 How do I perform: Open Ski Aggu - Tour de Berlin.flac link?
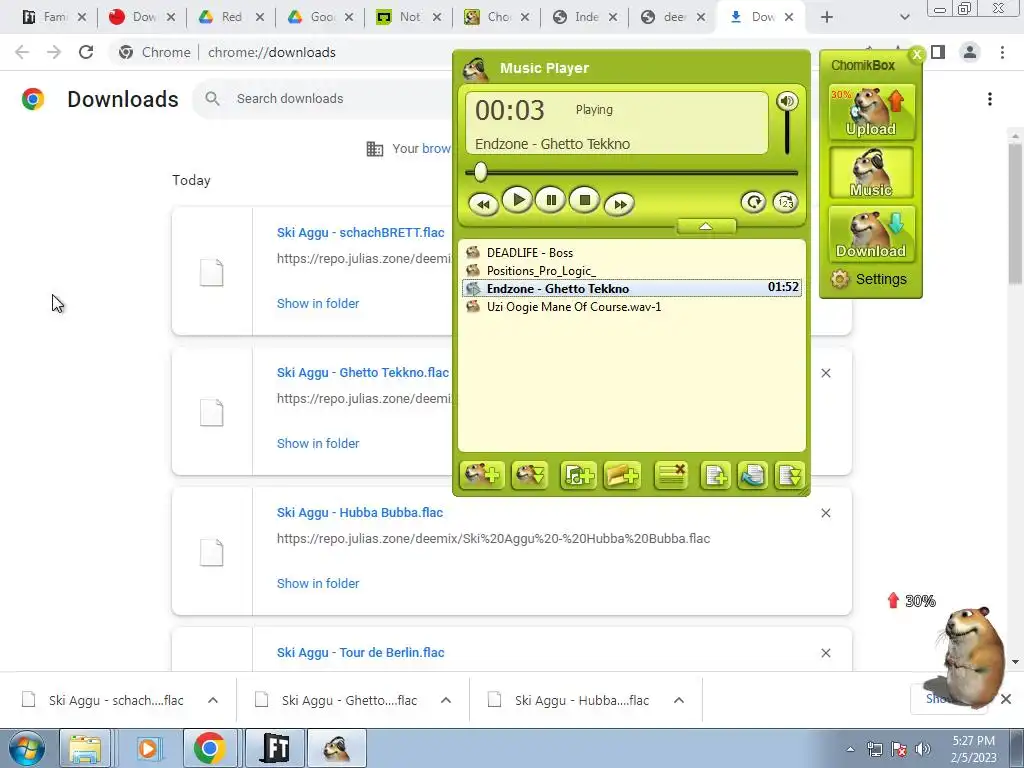pos(360,652)
